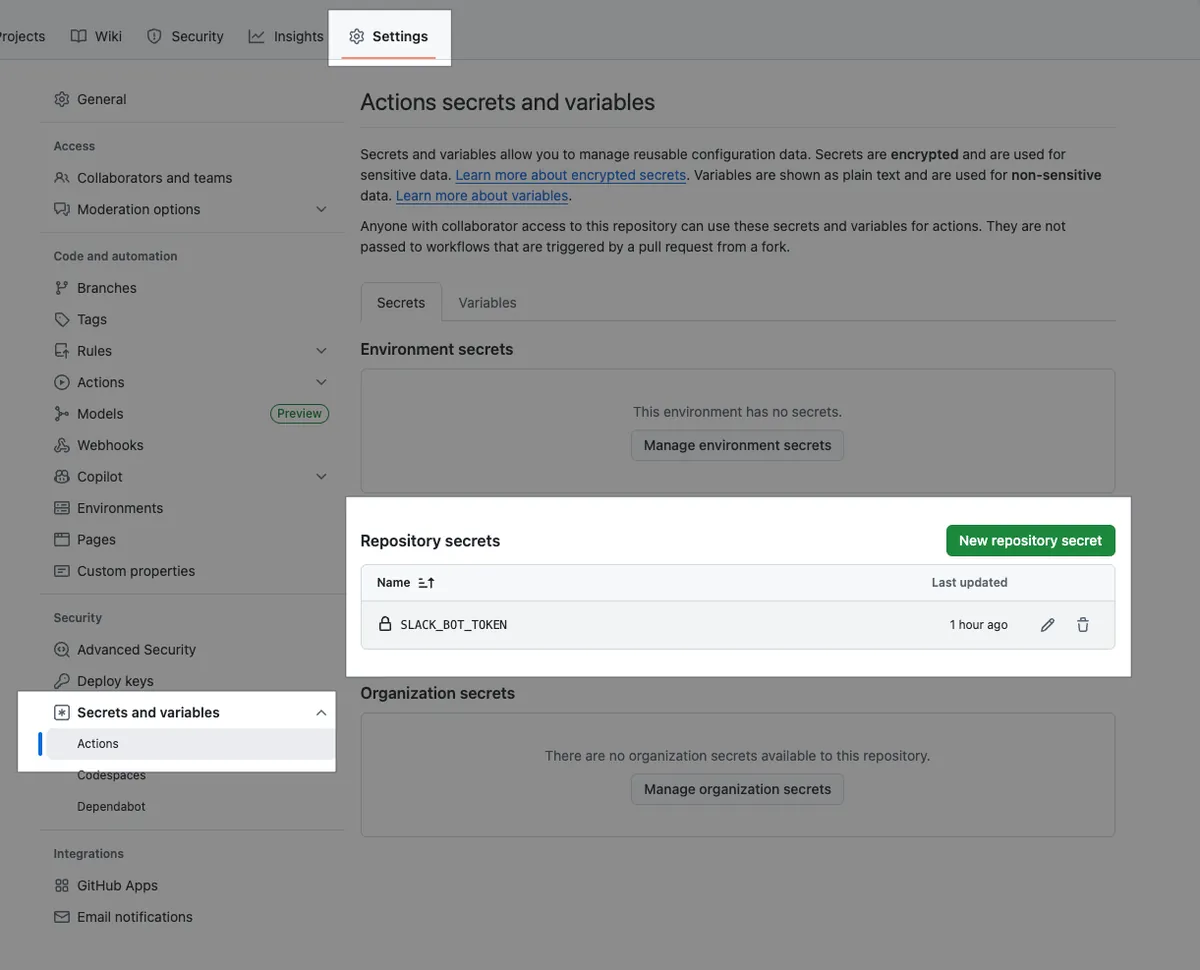Open the Learn more about encrypted secrets link
1200x970 pixels.
pyautogui.click(x=570, y=175)
